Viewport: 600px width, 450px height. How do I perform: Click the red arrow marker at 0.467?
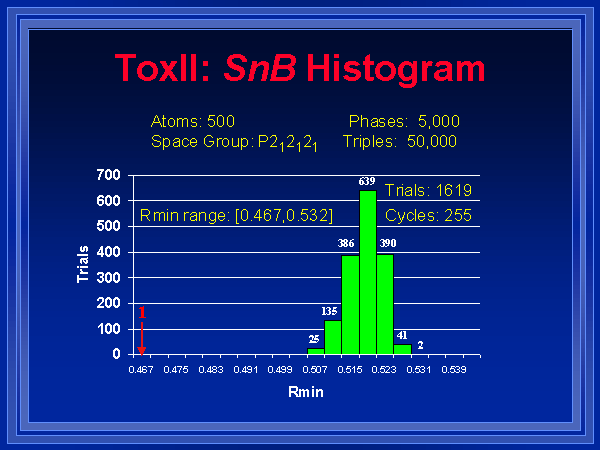(142, 338)
